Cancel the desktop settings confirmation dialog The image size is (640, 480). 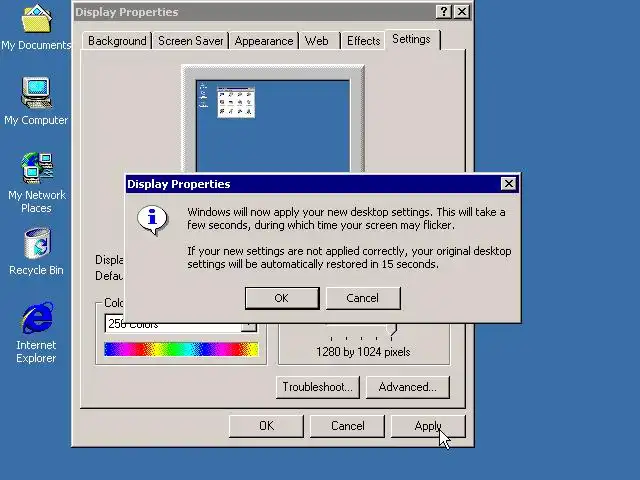point(363,298)
